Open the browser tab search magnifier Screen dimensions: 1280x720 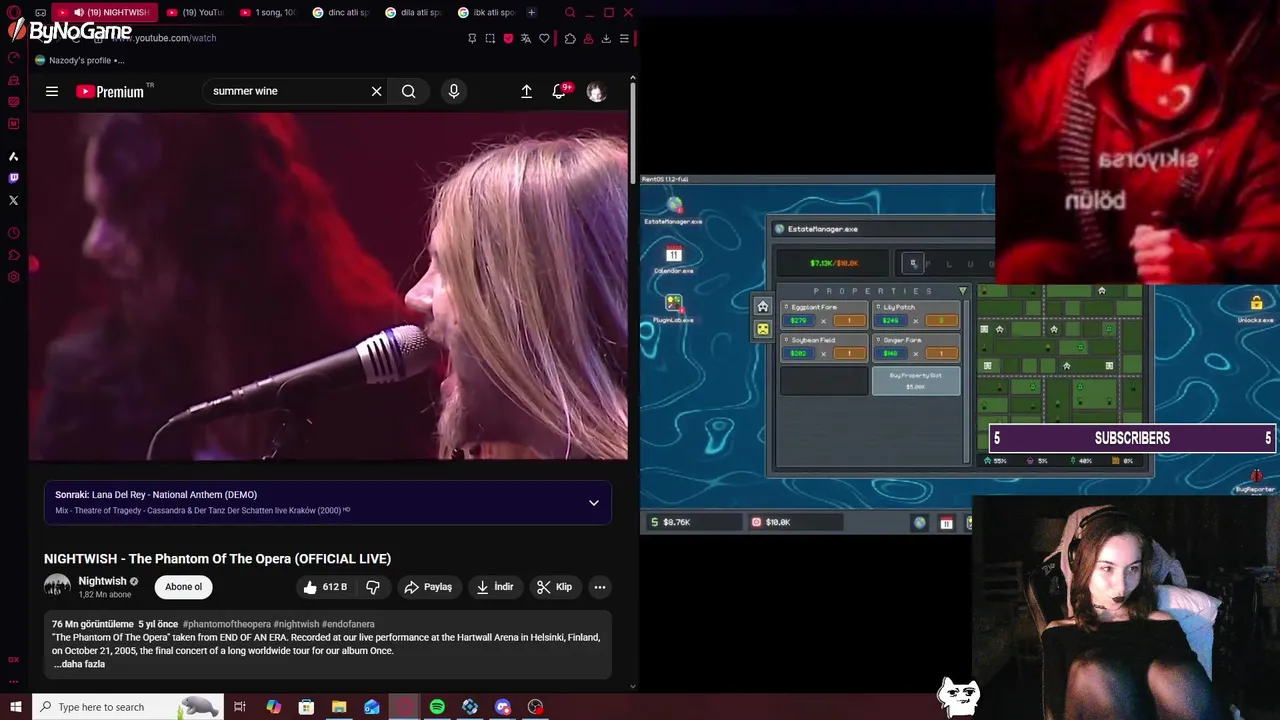point(570,12)
